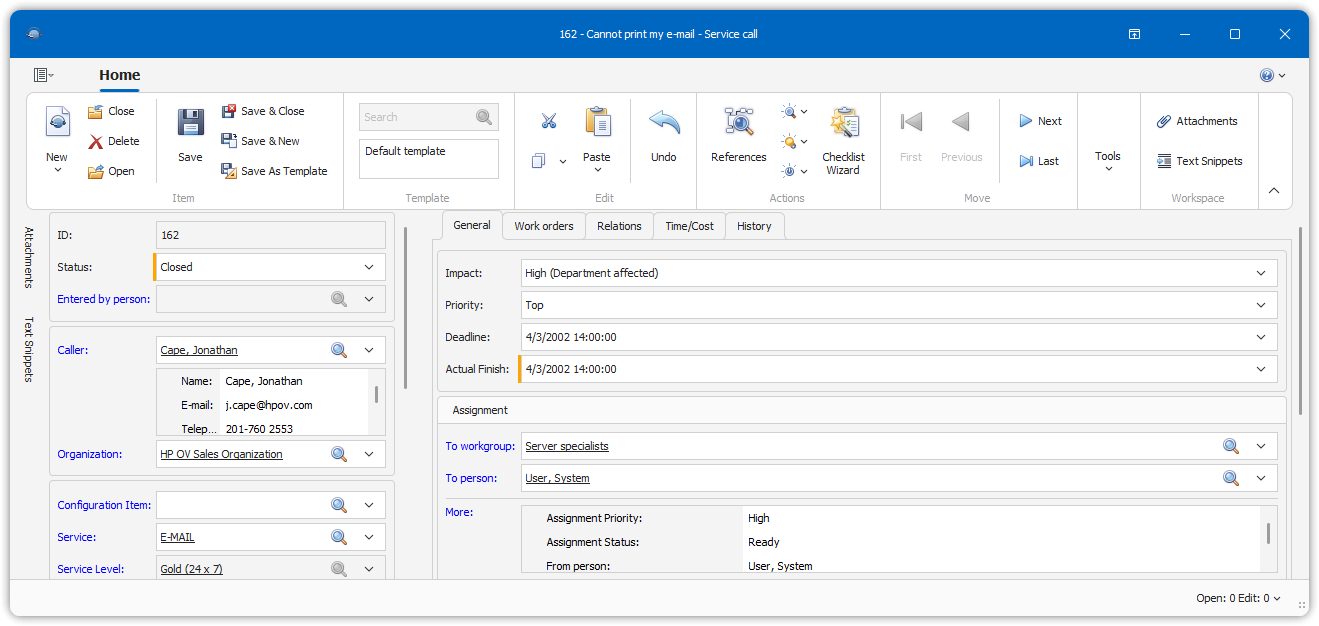Collapse the ribbon with chevron

(x=1274, y=191)
